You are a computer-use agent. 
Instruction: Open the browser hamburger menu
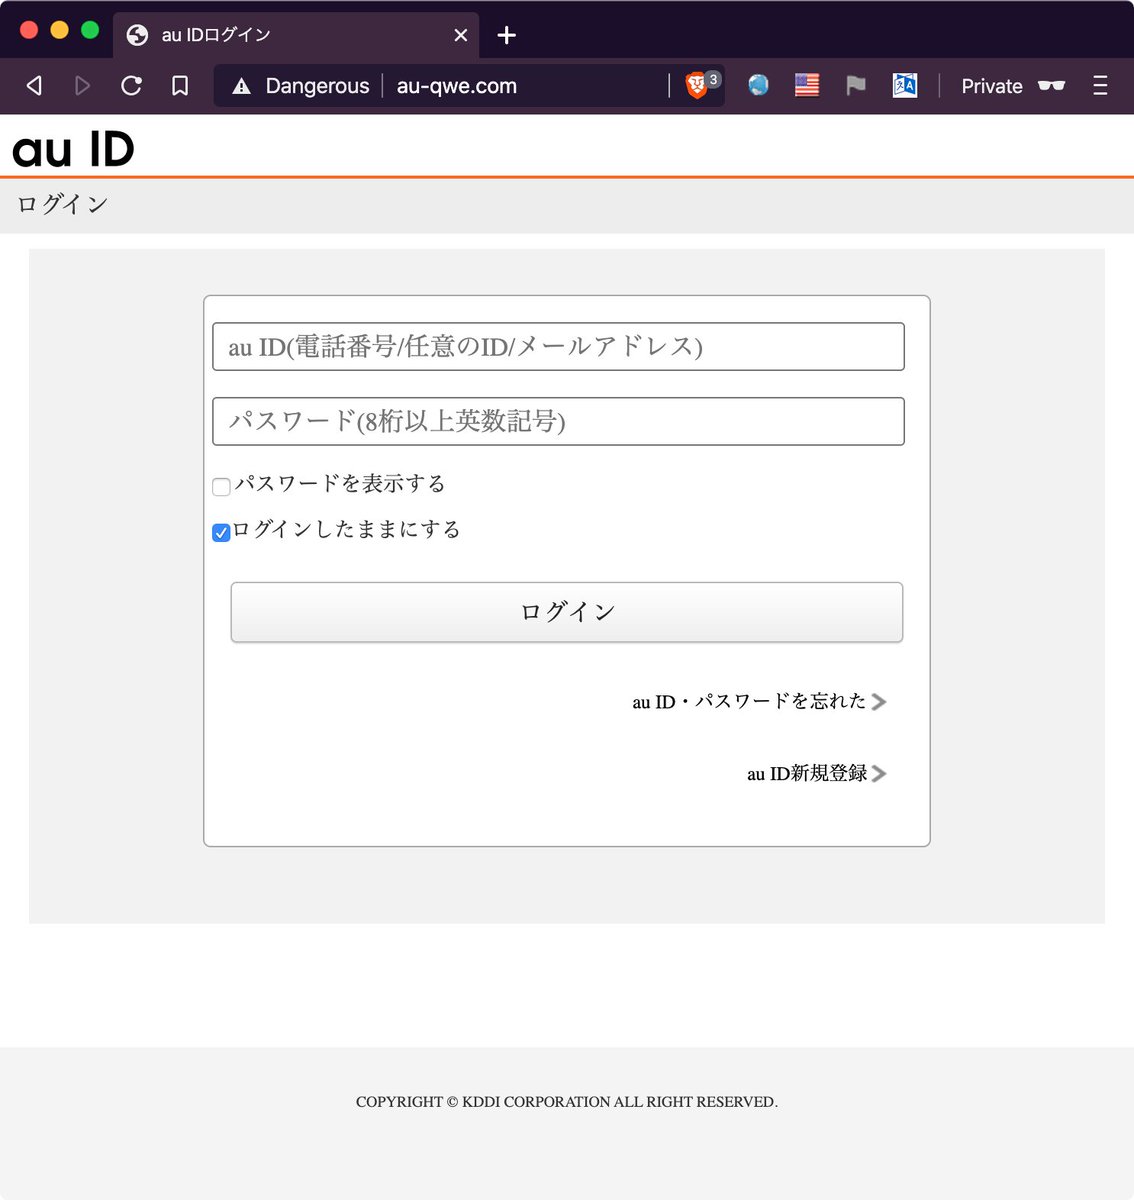1100,86
